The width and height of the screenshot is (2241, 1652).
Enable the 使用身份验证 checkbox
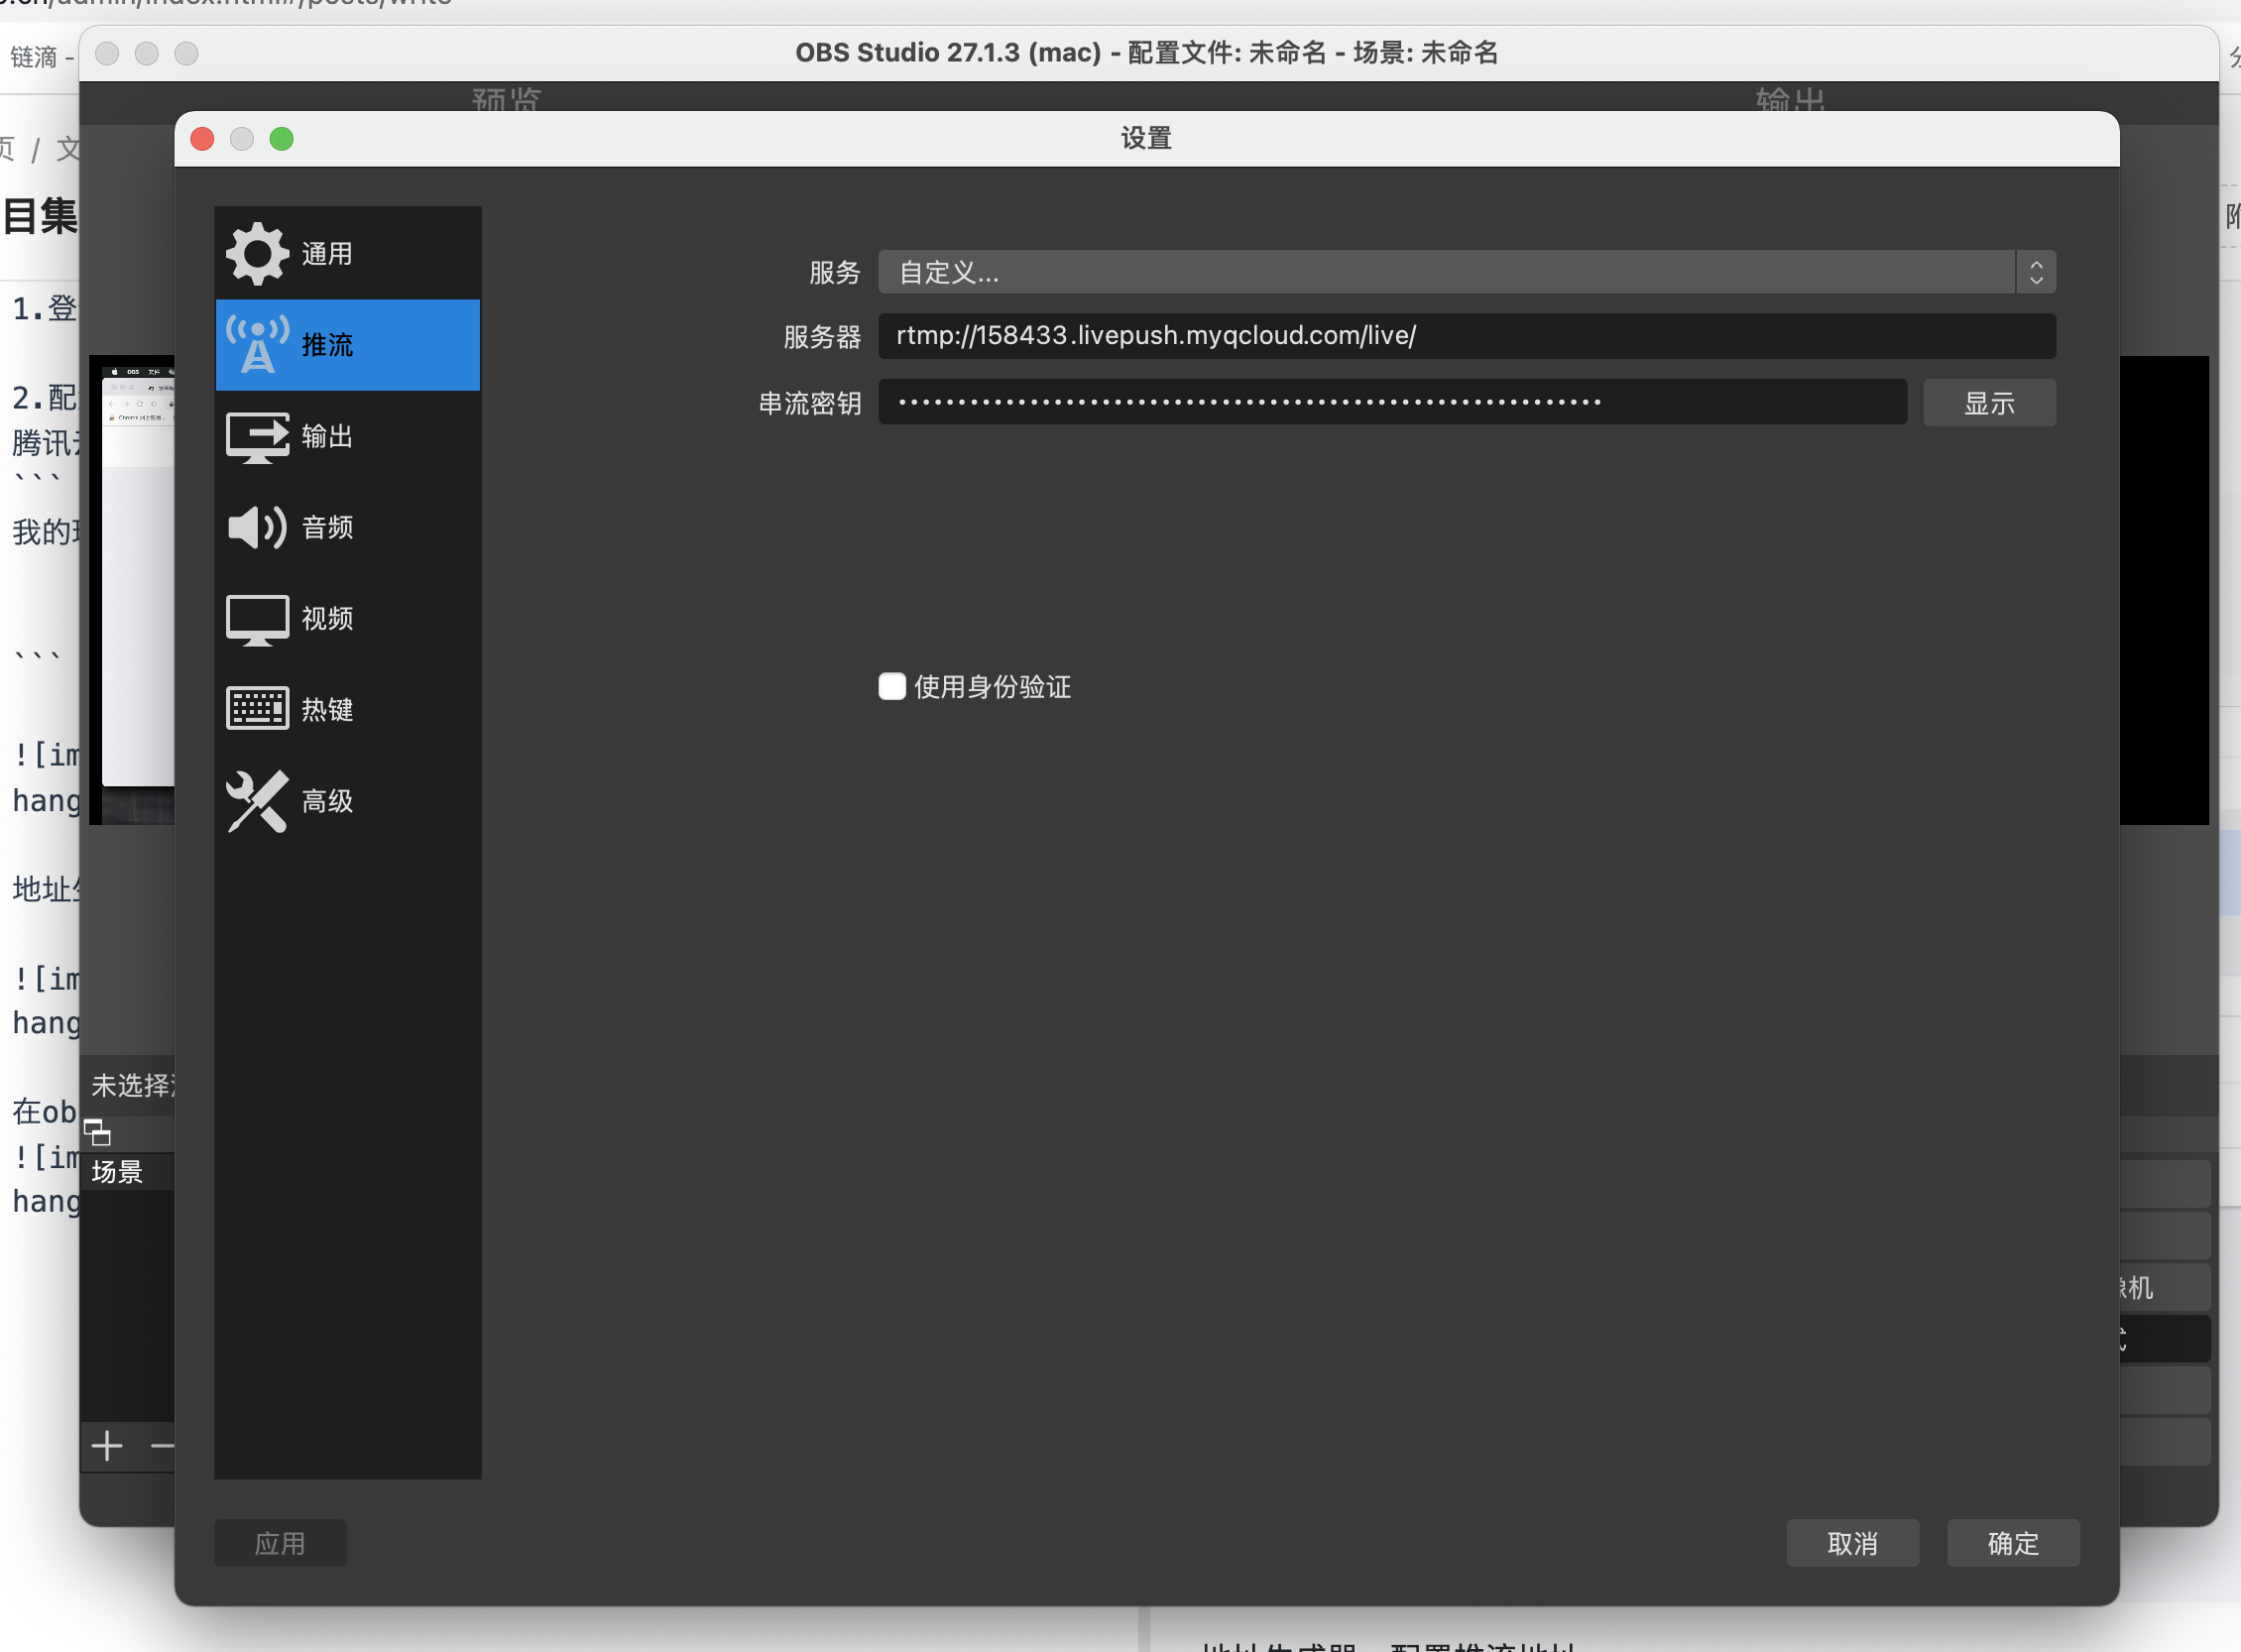tap(892, 687)
